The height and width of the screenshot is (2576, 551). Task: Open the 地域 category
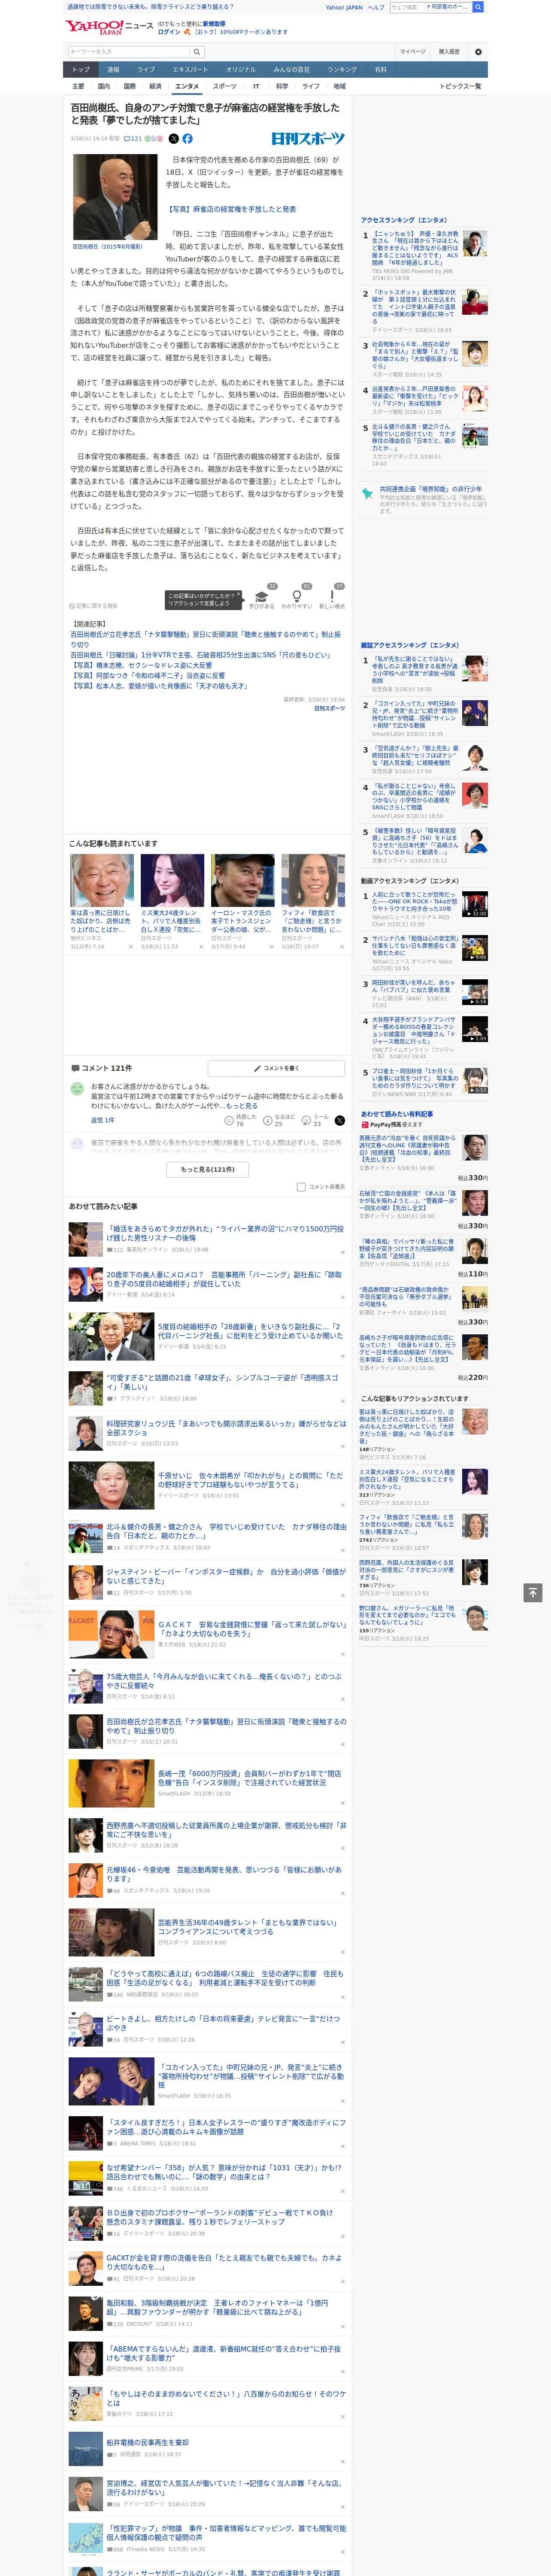(339, 86)
